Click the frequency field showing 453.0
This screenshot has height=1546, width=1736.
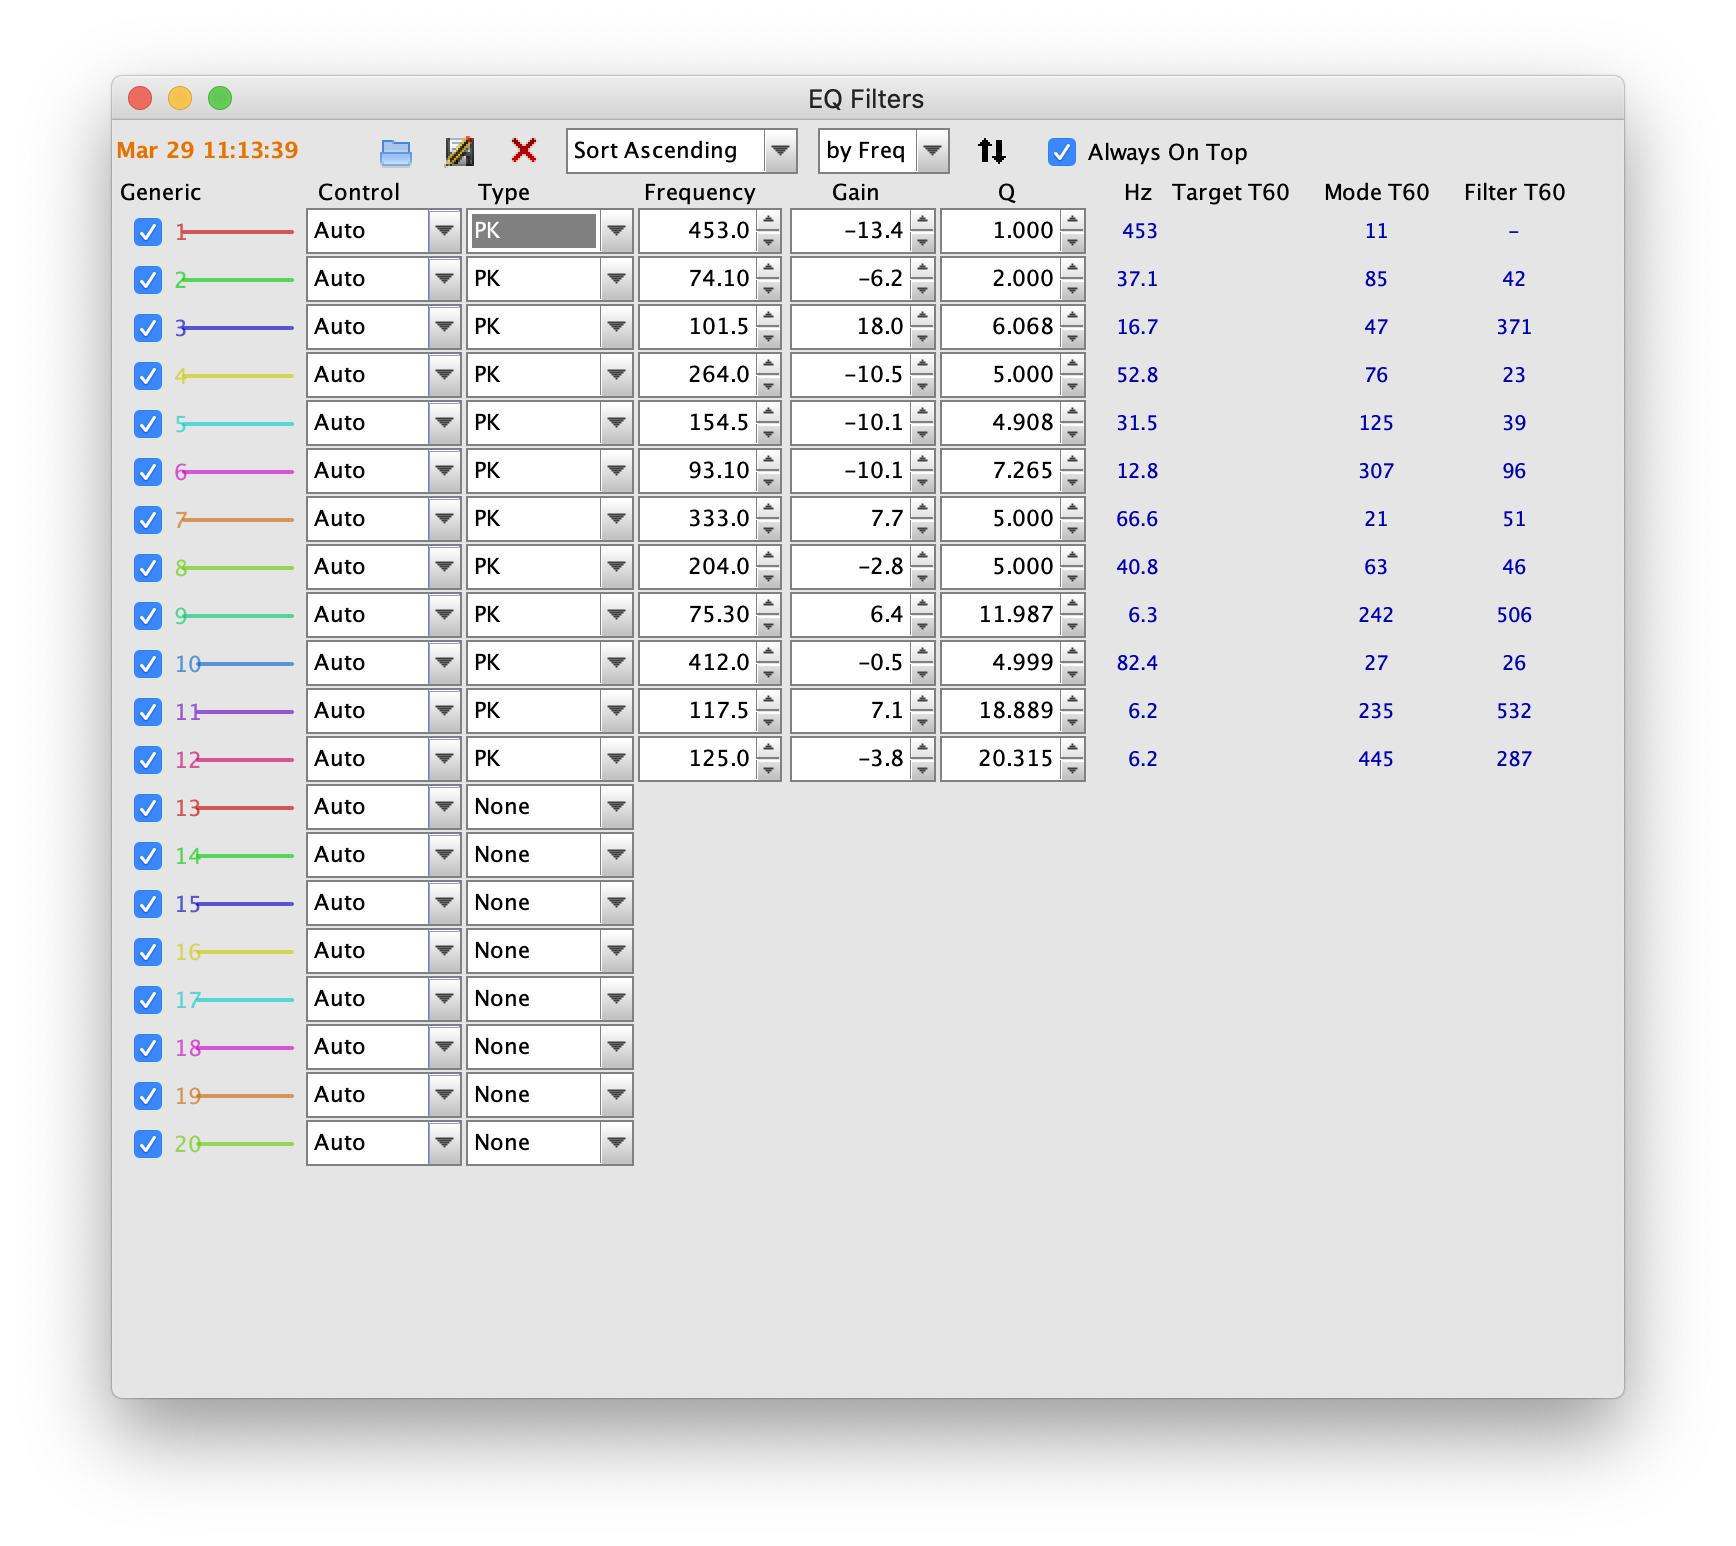[698, 231]
